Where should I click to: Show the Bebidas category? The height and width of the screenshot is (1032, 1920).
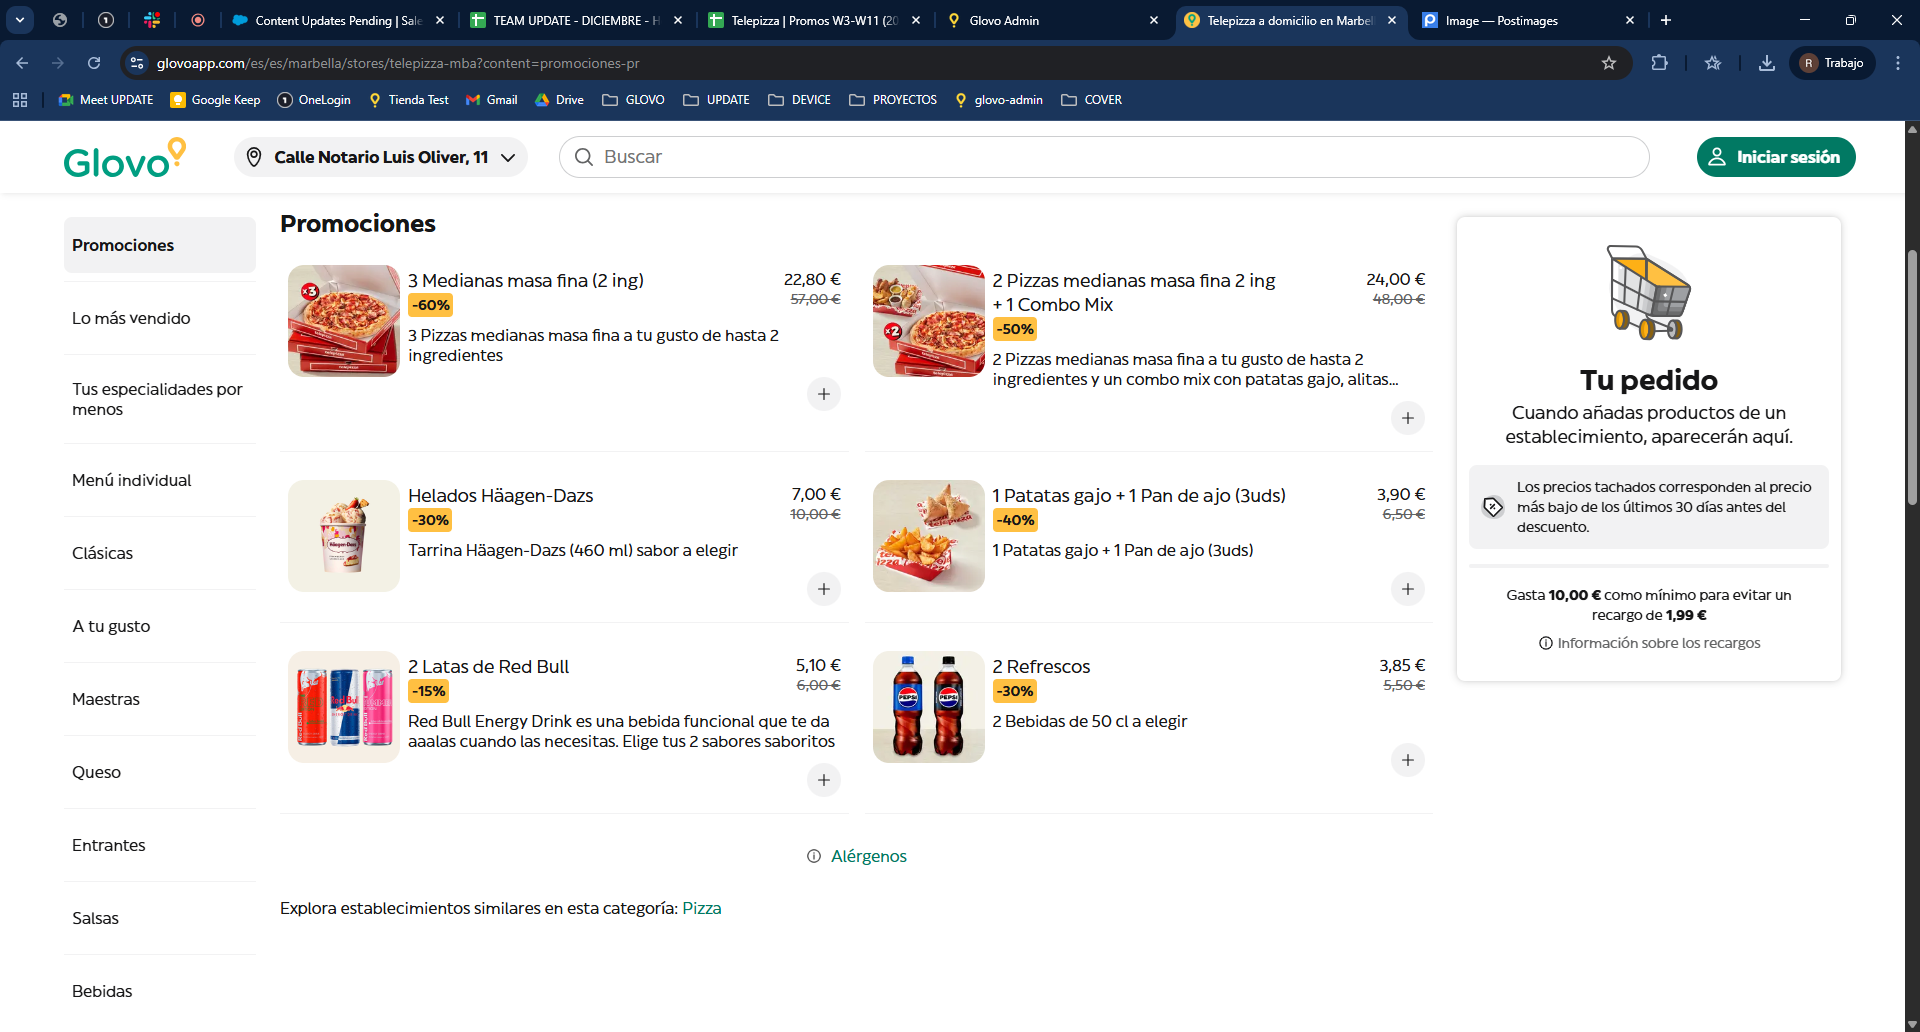160,991
